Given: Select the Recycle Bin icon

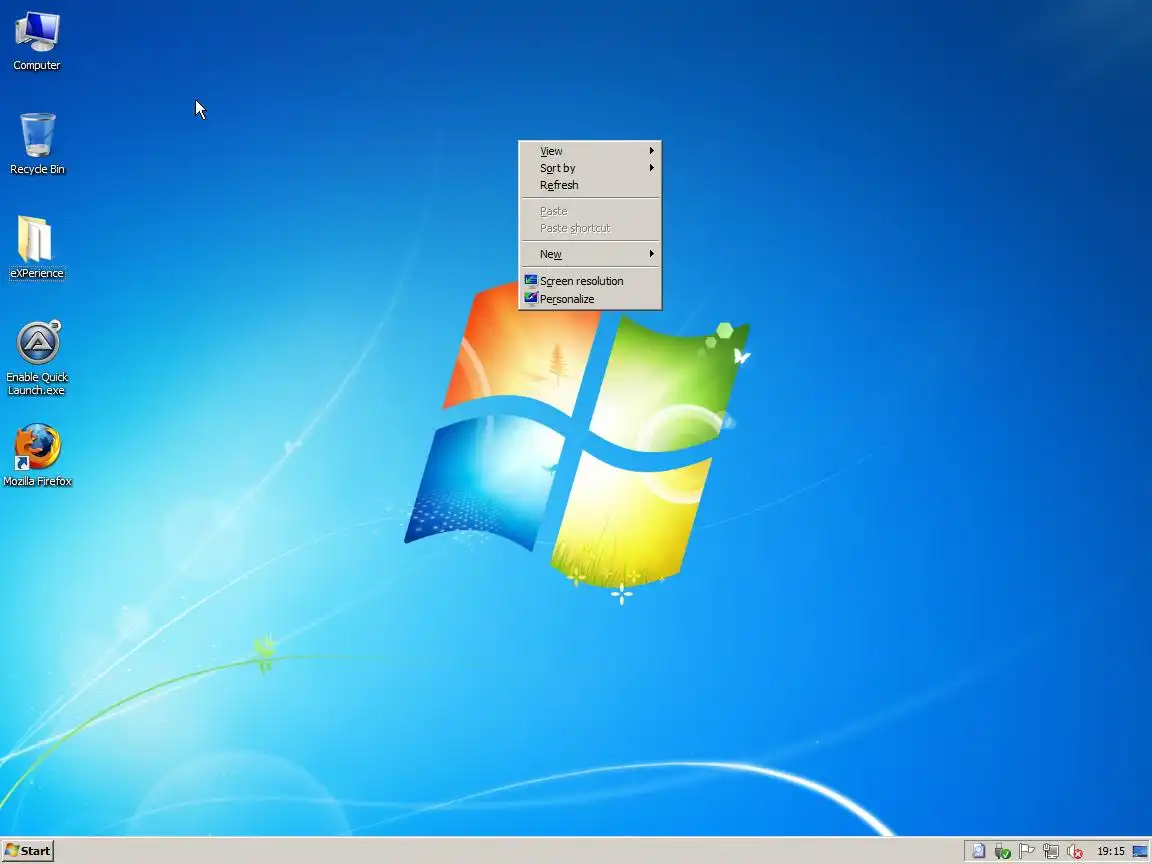Looking at the screenshot, I should point(37,135).
